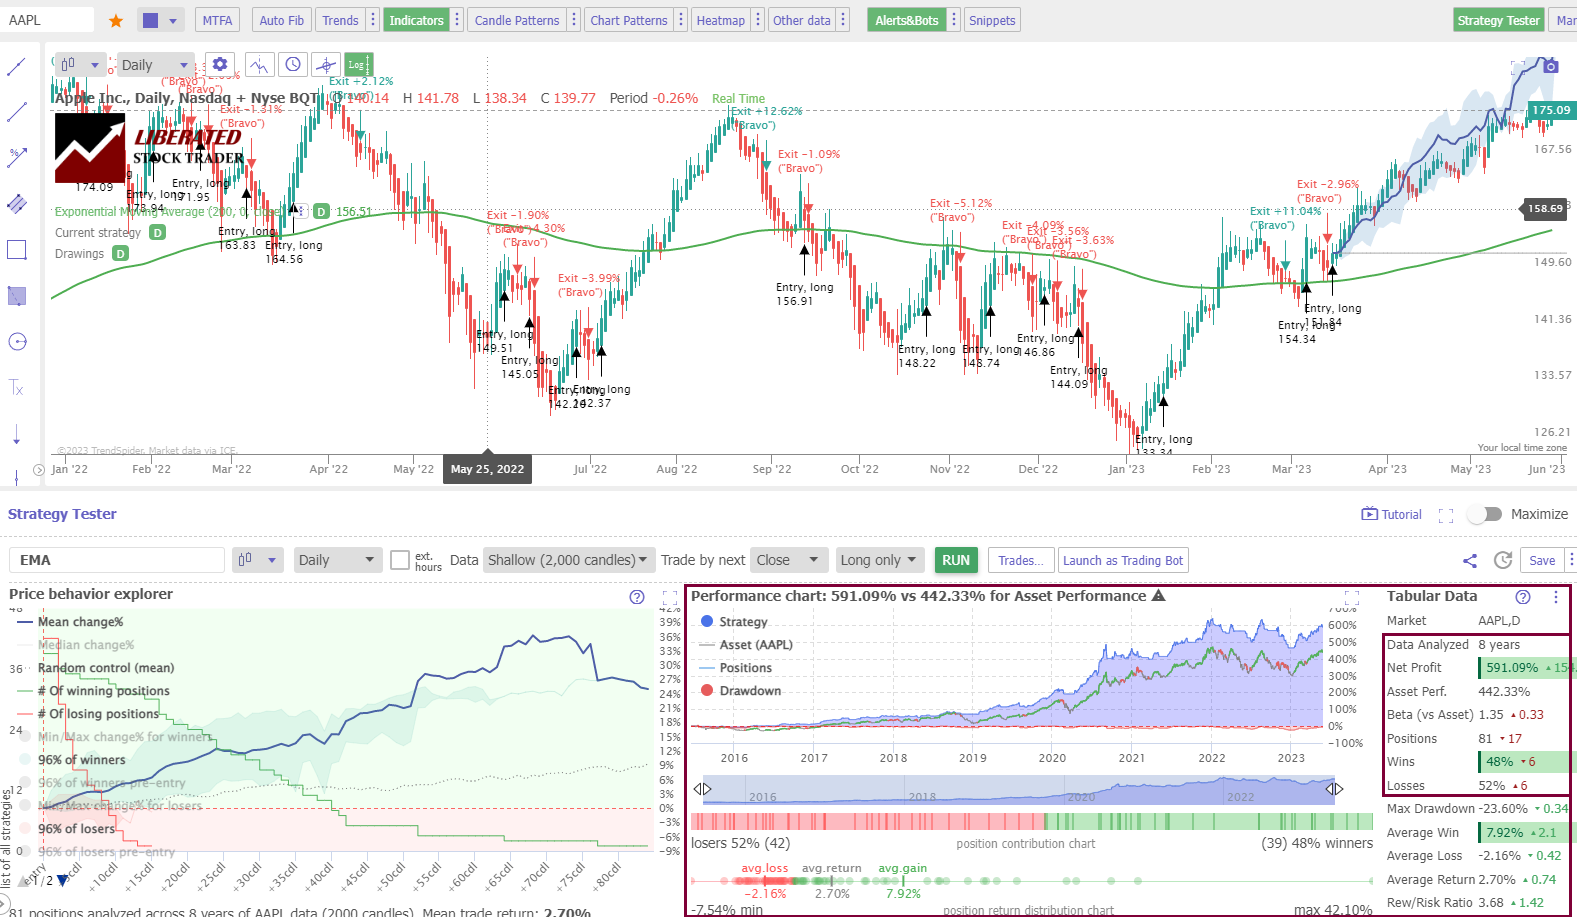1577x917 pixels.
Task: Open chart settings gear icon
Action: tap(220, 65)
